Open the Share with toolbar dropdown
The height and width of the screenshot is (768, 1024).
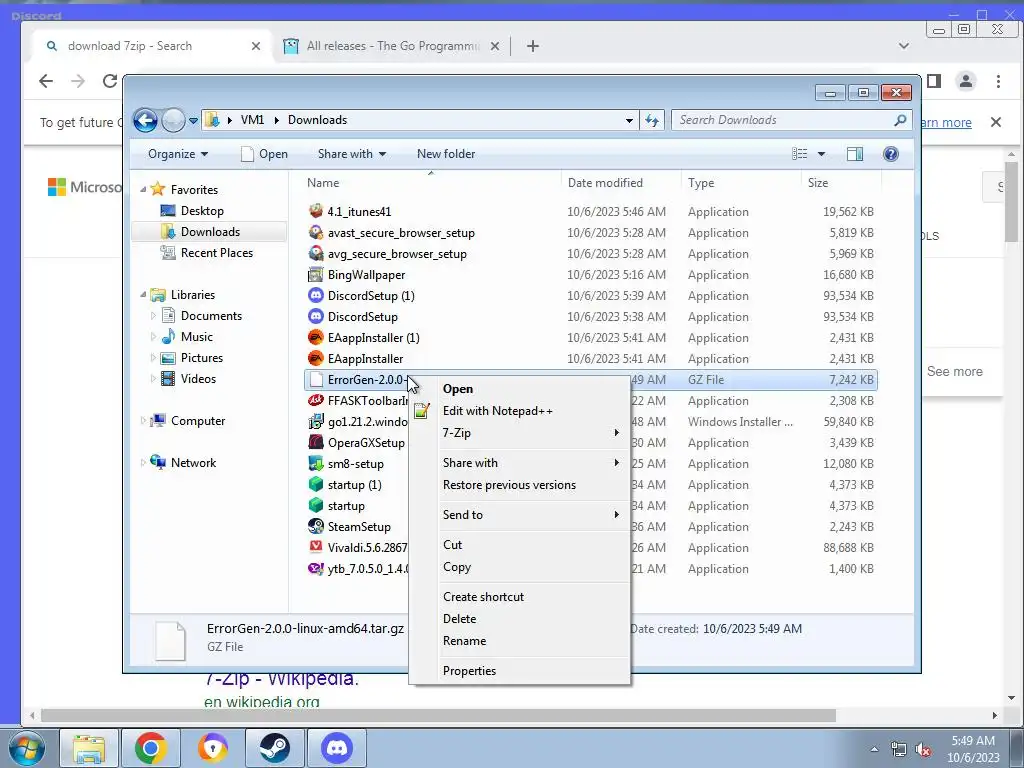[351, 153]
